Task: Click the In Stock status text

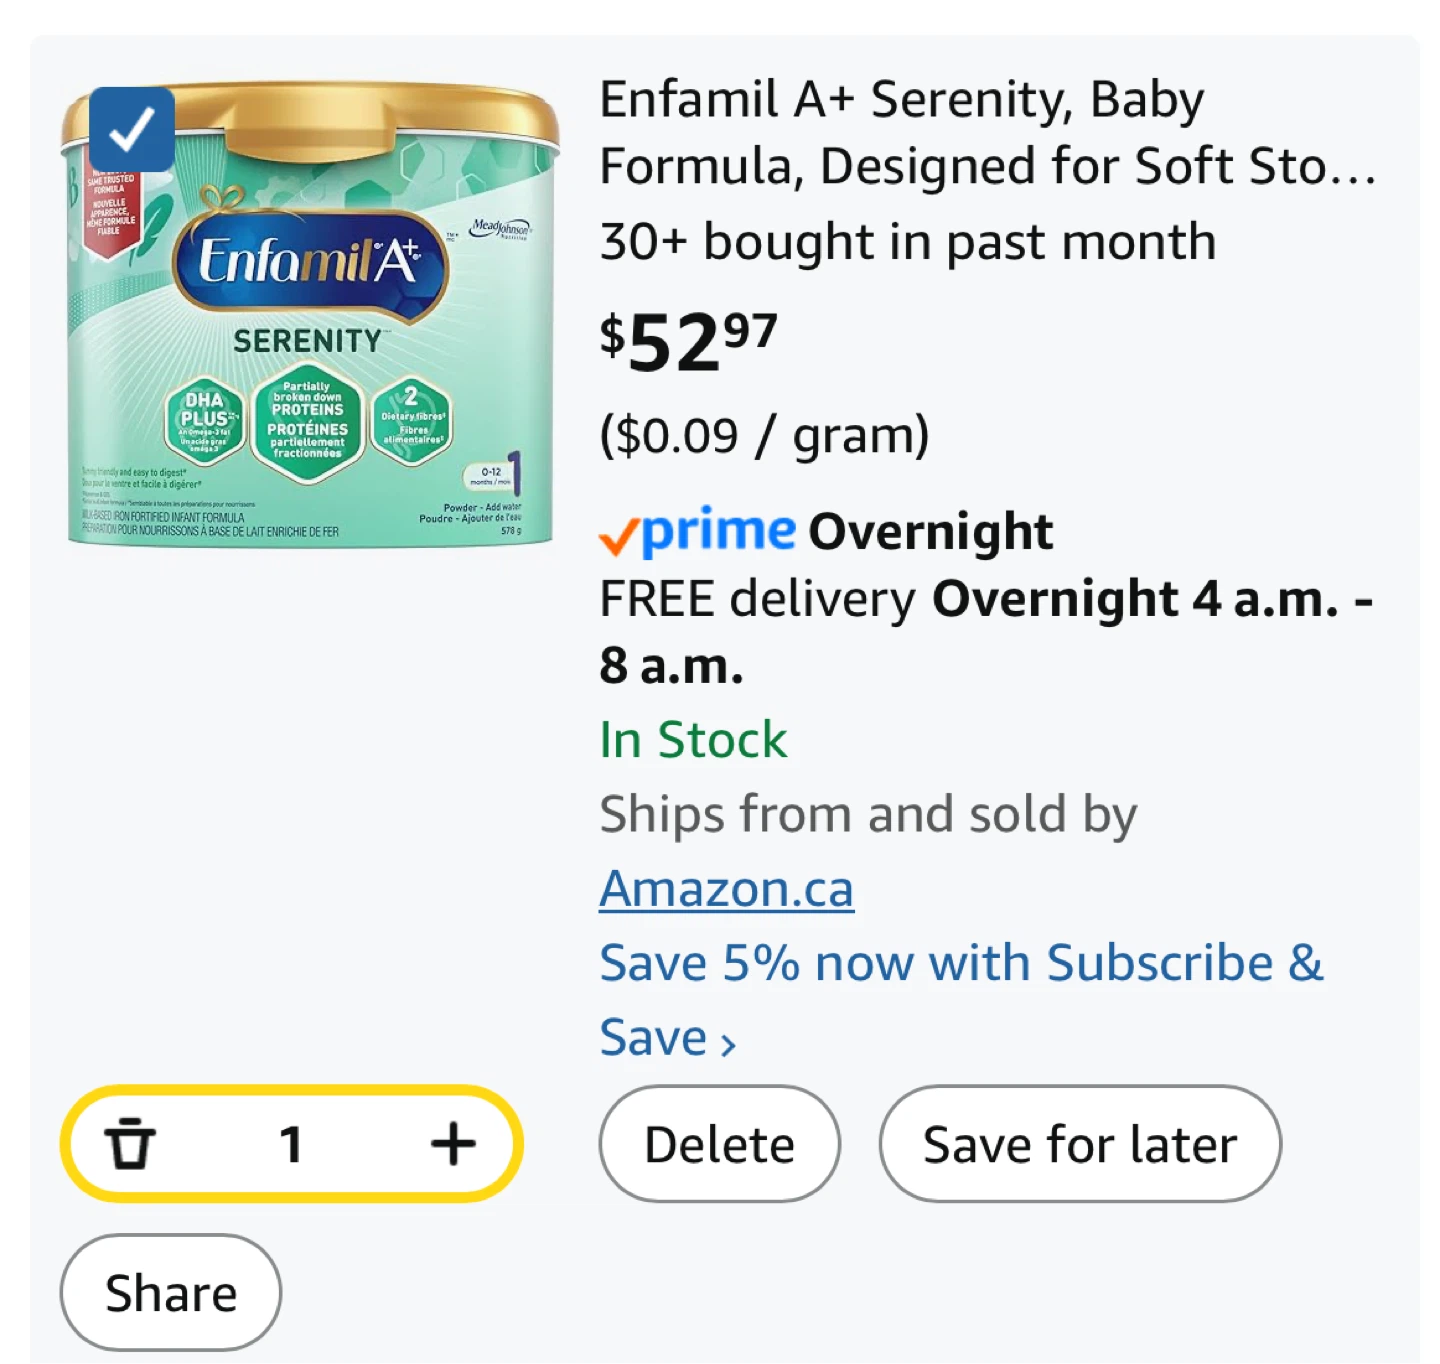Action: pyautogui.click(x=693, y=740)
